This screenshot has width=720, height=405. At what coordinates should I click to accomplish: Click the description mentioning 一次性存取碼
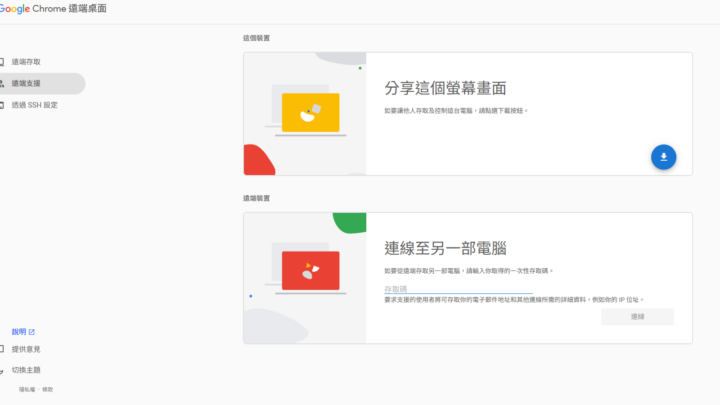[468, 271]
